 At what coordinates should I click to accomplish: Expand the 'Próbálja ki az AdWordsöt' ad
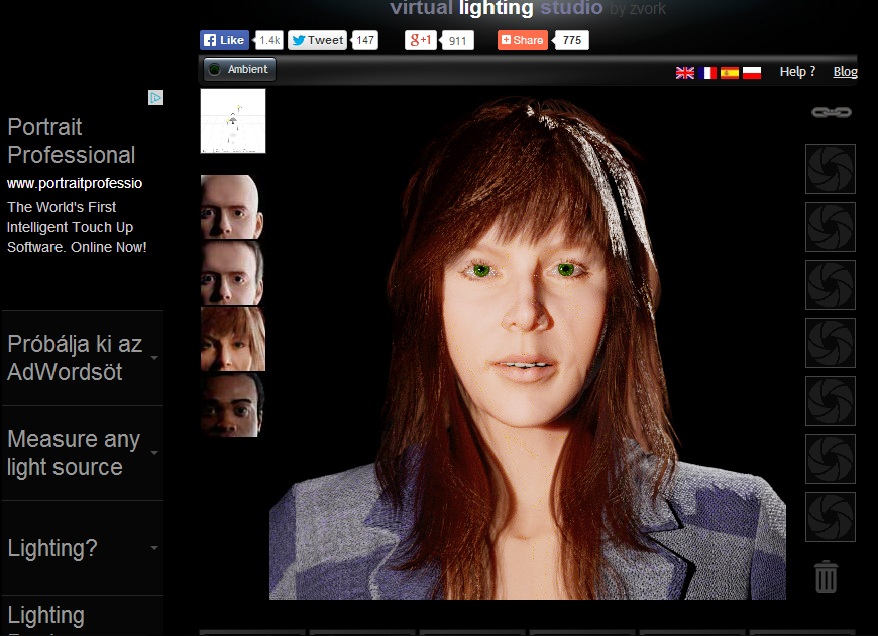[x=82, y=358]
